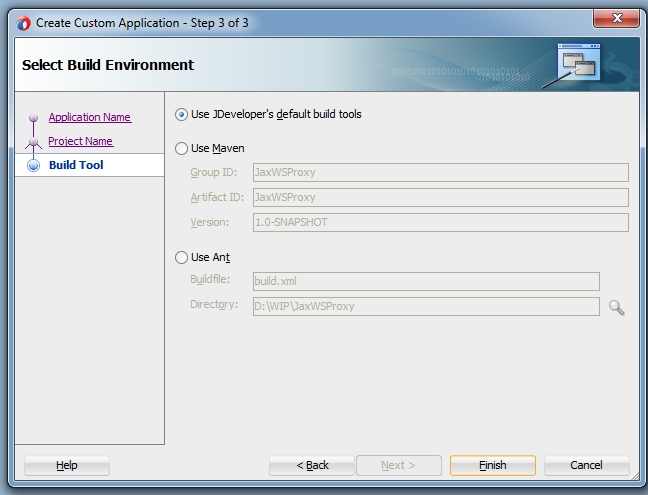Click the Directory label
The height and width of the screenshot is (495, 648).
click(214, 305)
